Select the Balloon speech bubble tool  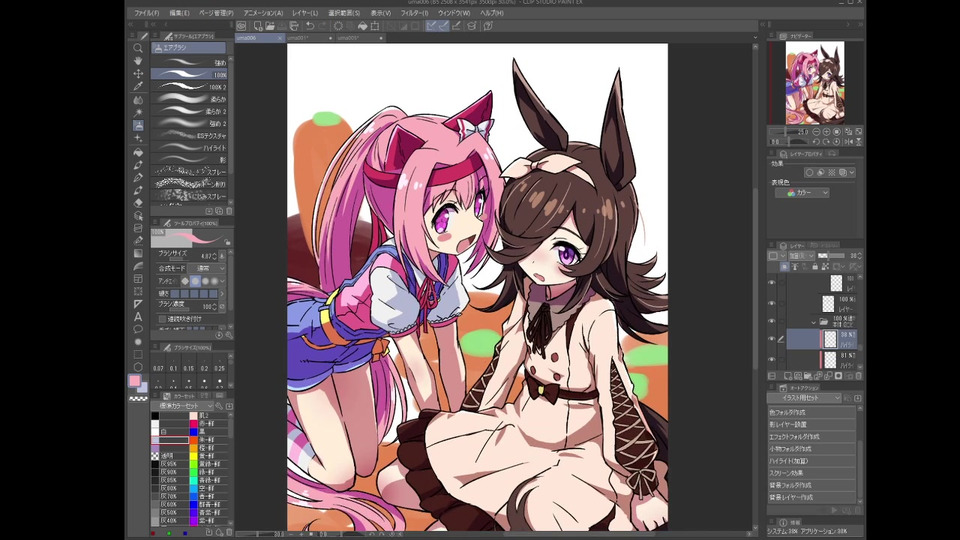point(138,329)
